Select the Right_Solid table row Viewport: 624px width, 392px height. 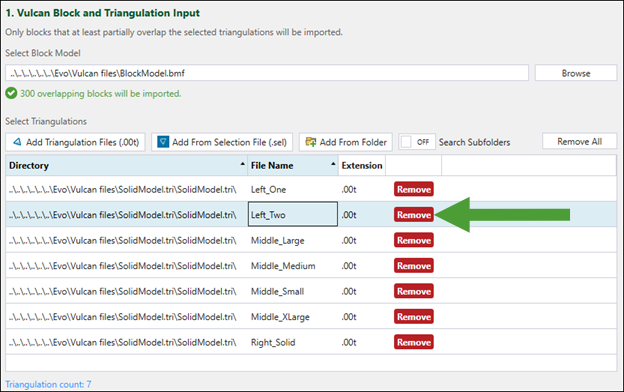pos(311,342)
